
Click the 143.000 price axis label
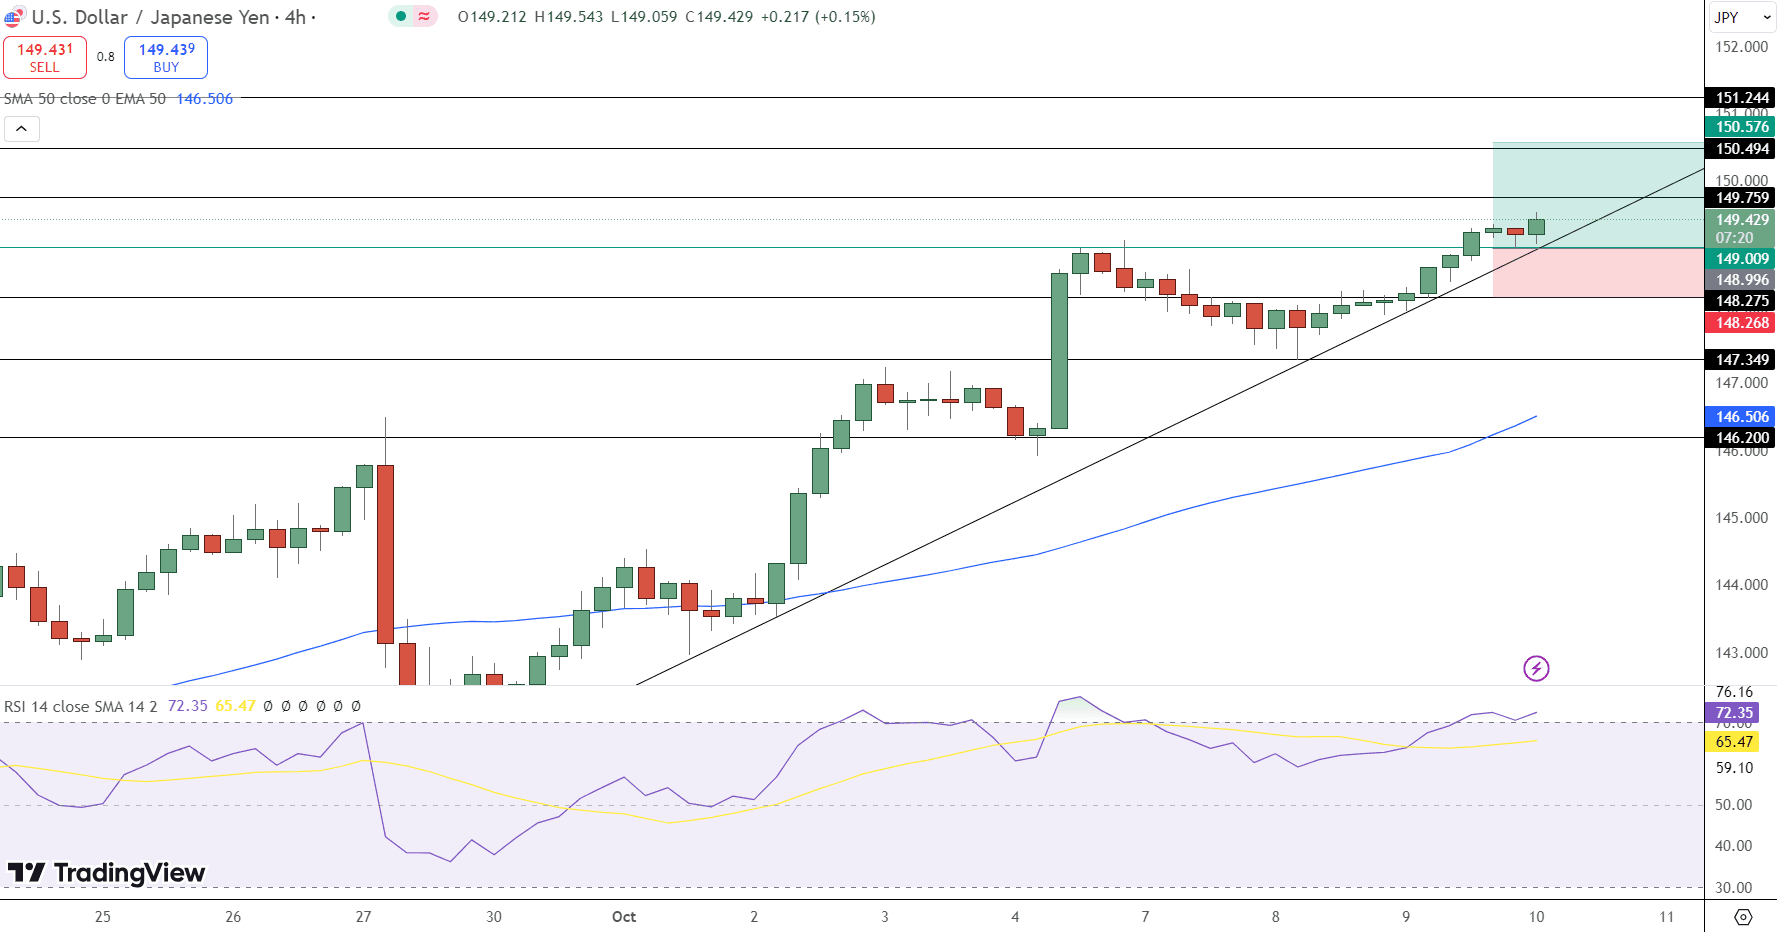[x=1741, y=653]
